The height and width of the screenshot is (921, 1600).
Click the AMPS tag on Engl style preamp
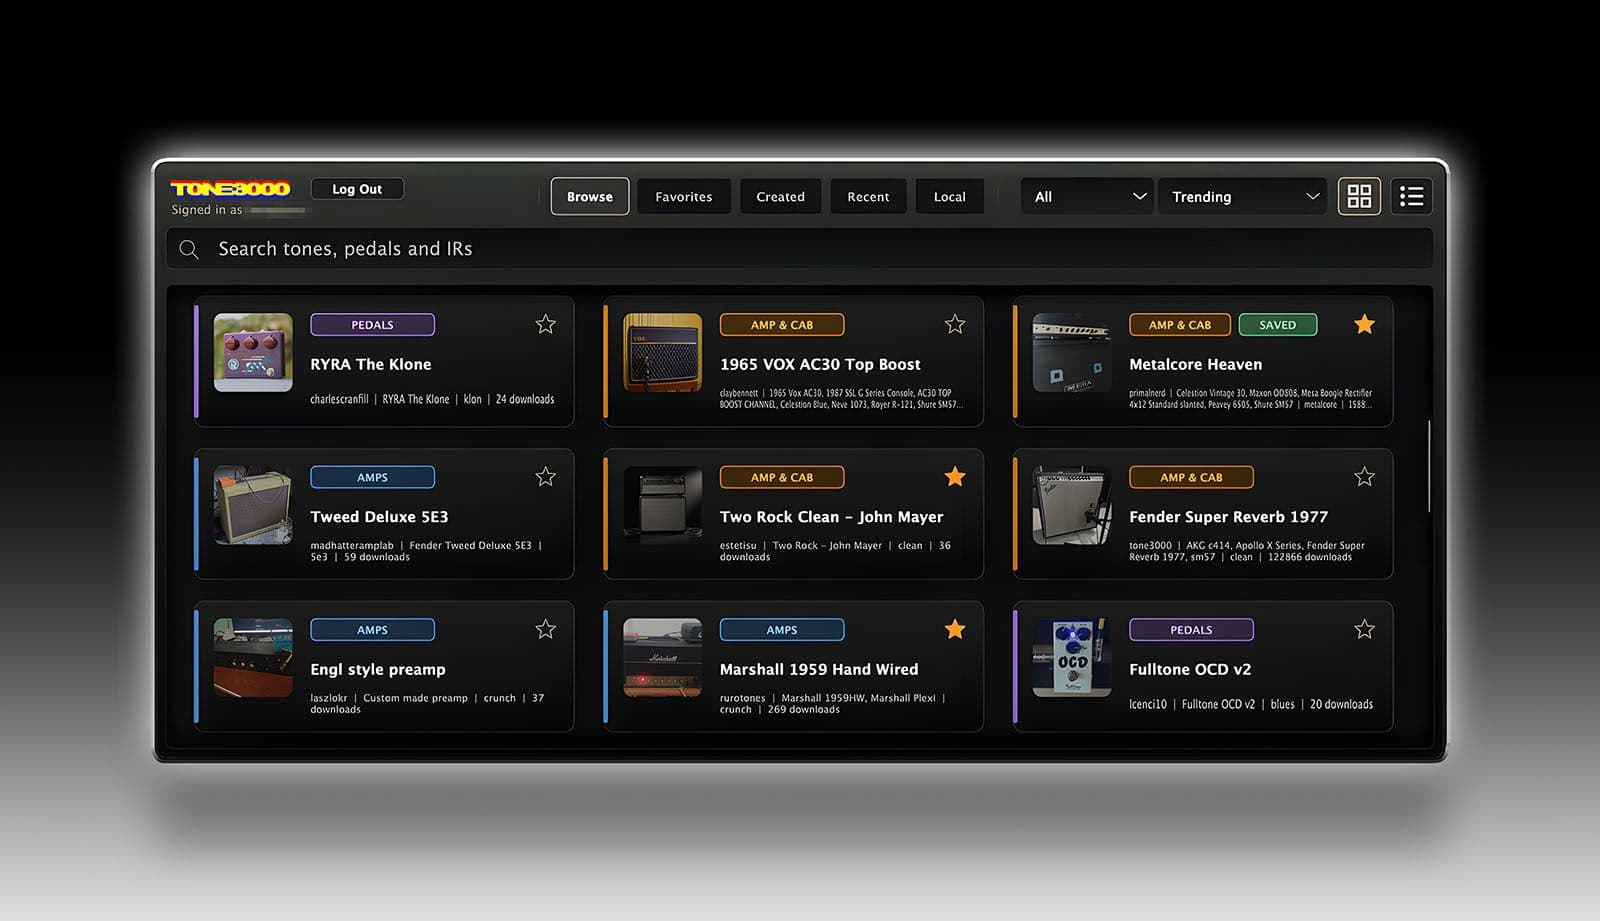(x=372, y=629)
